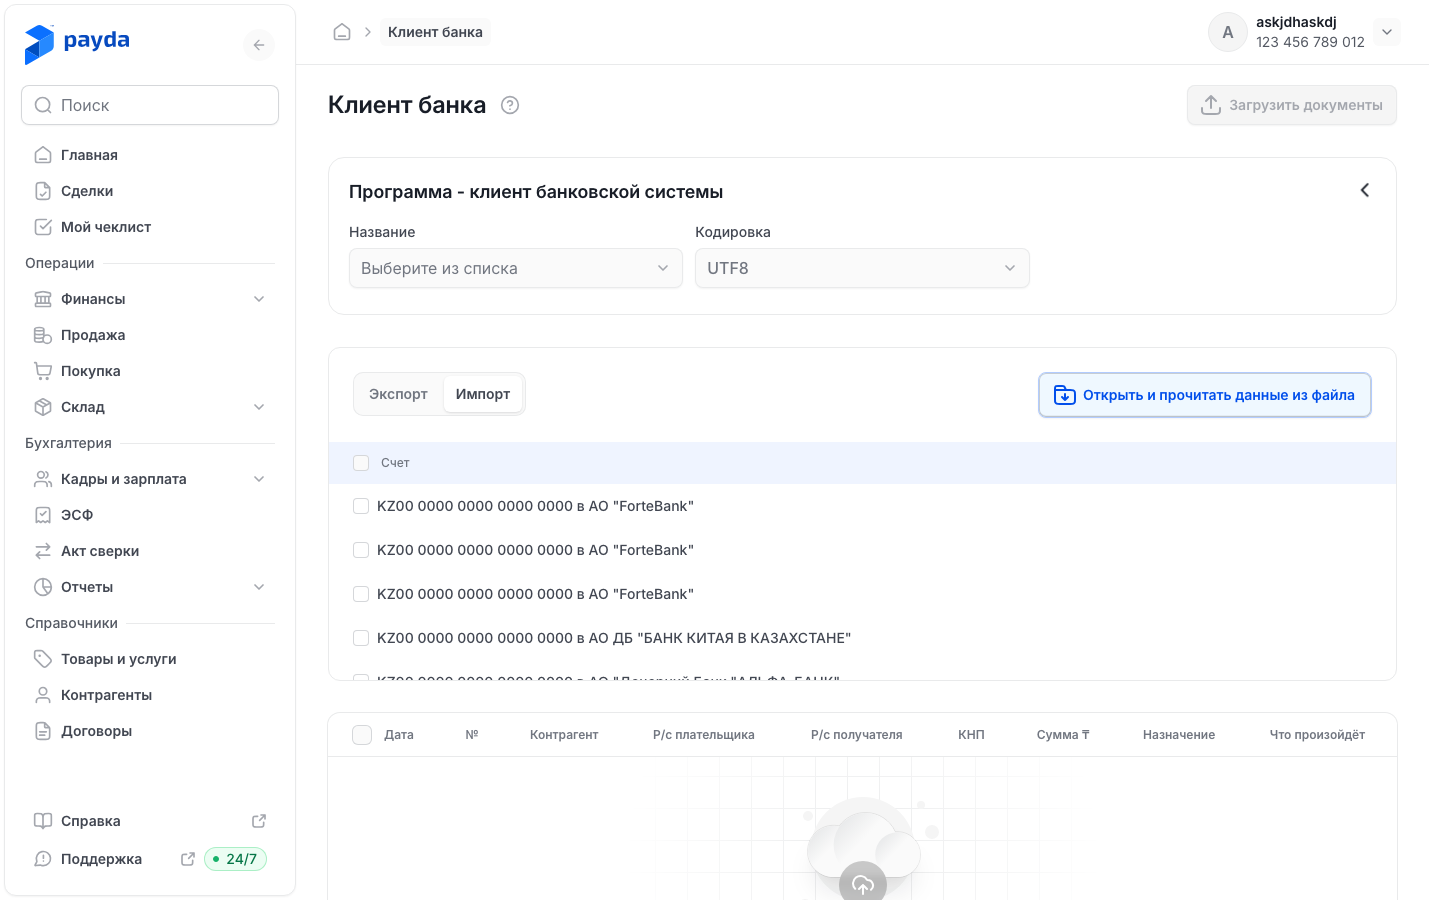Open the Название dropdown list
The width and height of the screenshot is (1440, 900).
tap(516, 268)
